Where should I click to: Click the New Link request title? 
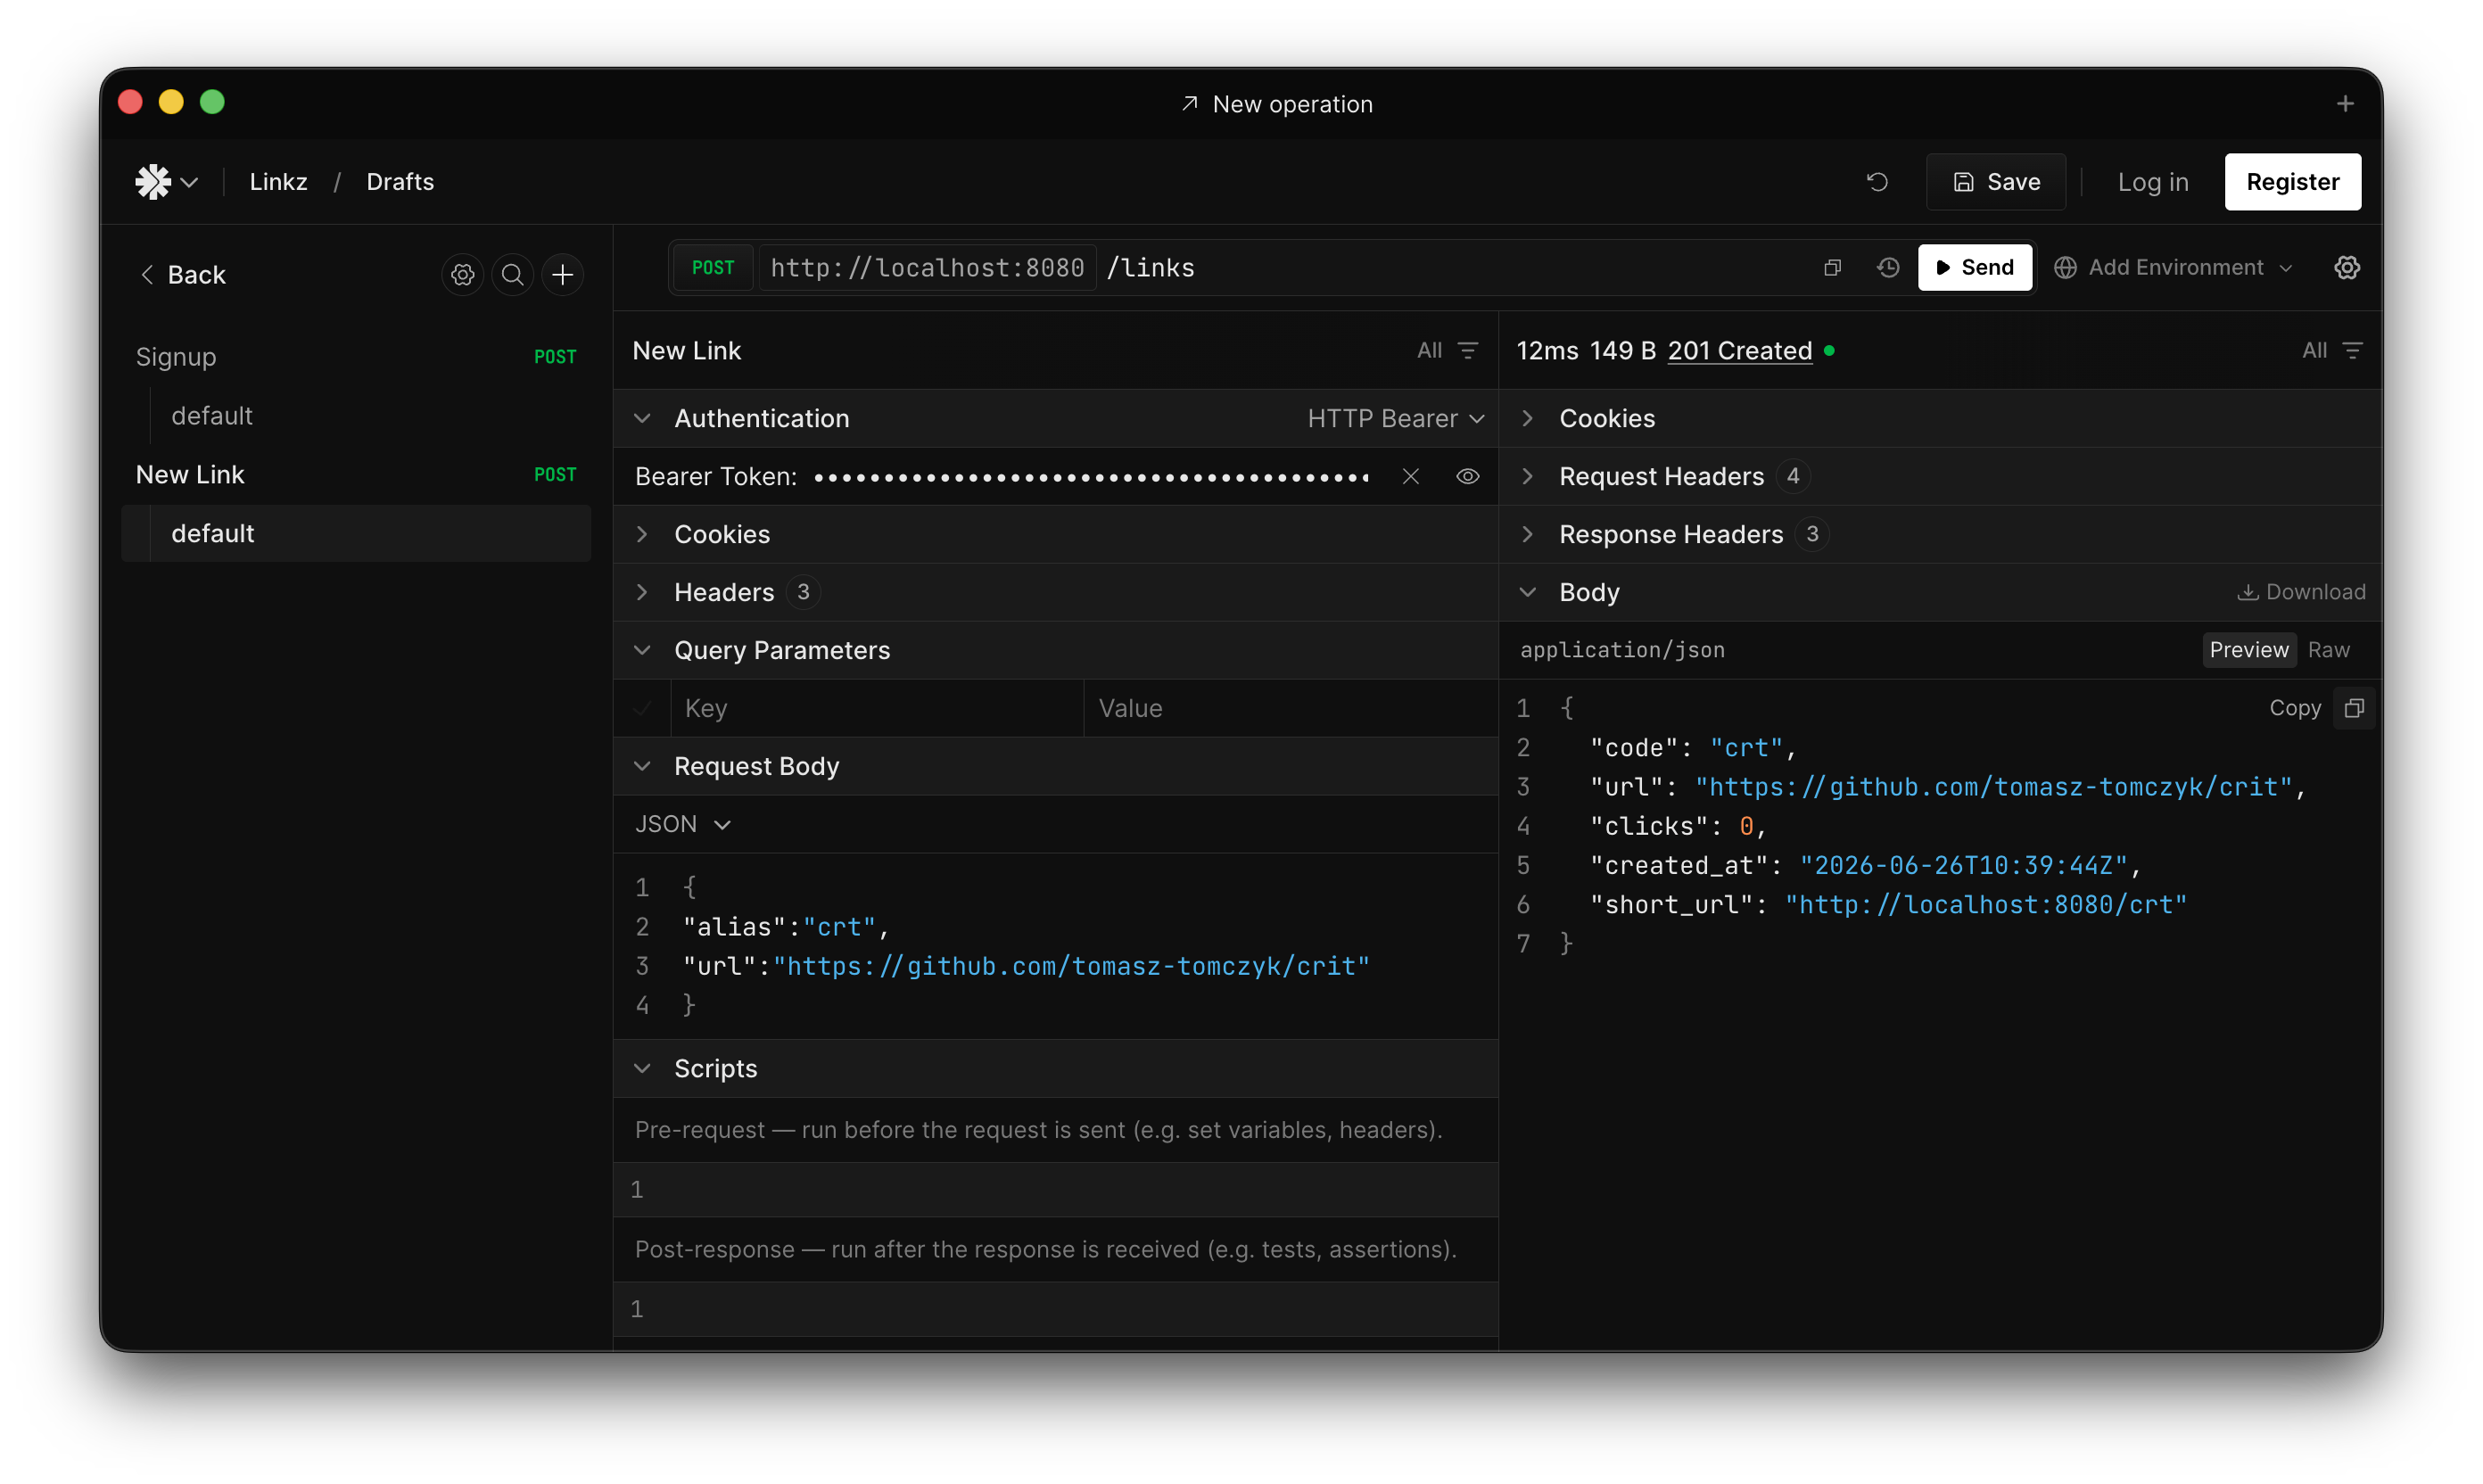click(686, 351)
